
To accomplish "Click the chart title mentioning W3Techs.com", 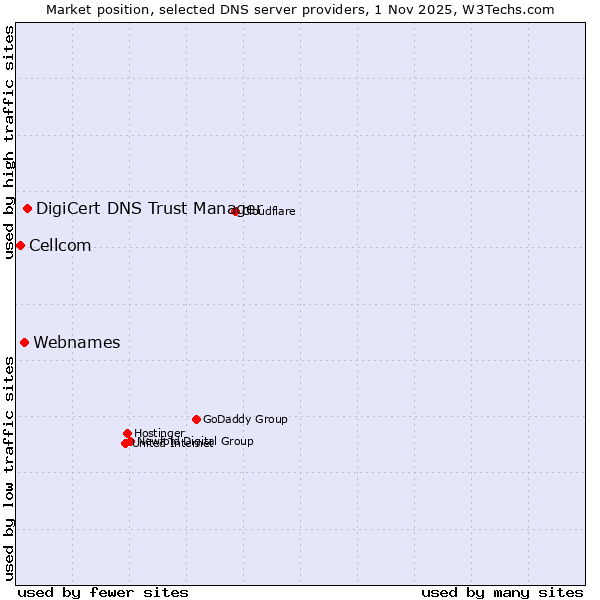I will [300, 9].
